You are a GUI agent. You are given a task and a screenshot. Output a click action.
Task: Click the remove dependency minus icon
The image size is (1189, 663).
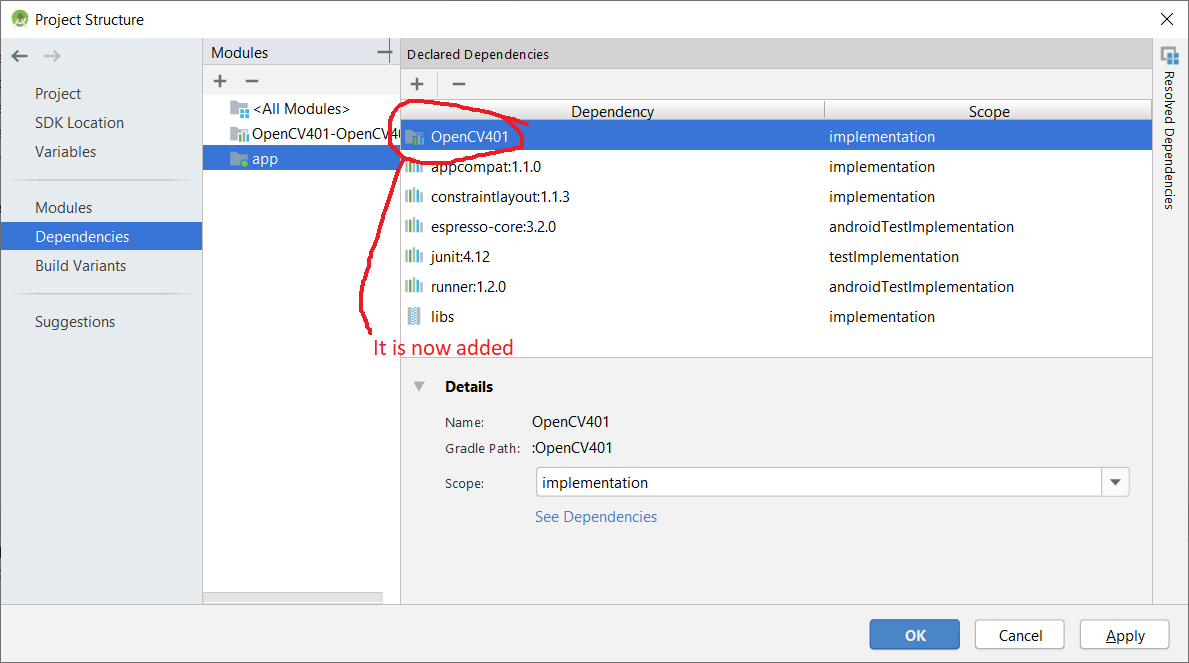tap(458, 84)
